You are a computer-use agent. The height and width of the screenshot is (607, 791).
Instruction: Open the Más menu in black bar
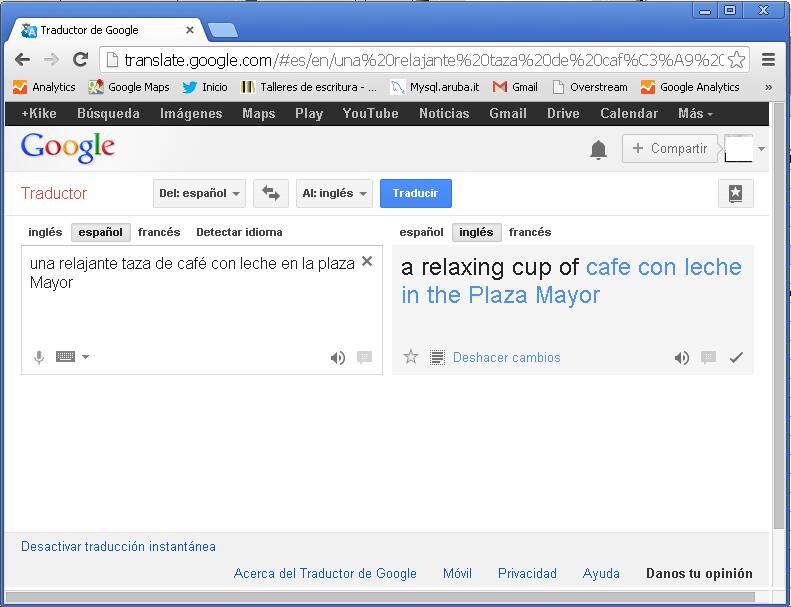coord(695,114)
